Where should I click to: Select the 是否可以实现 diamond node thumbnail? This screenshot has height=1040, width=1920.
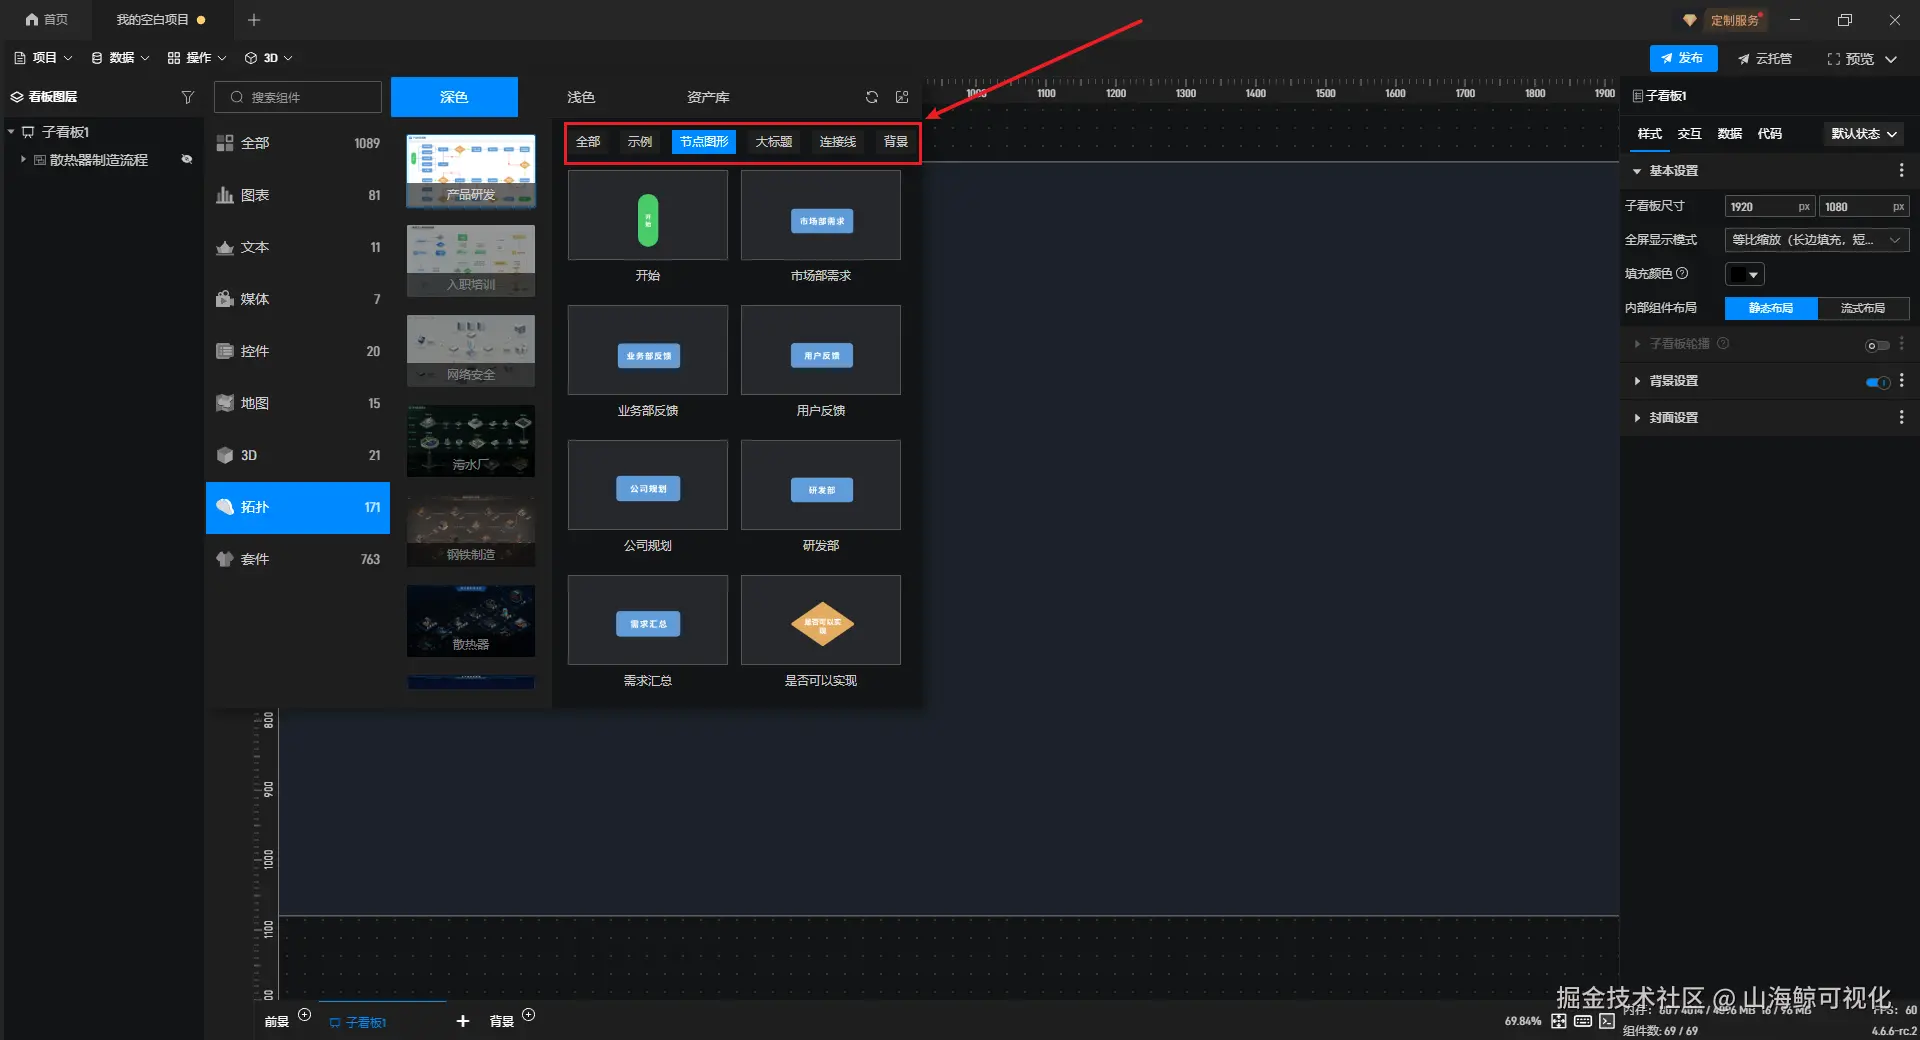click(821, 620)
